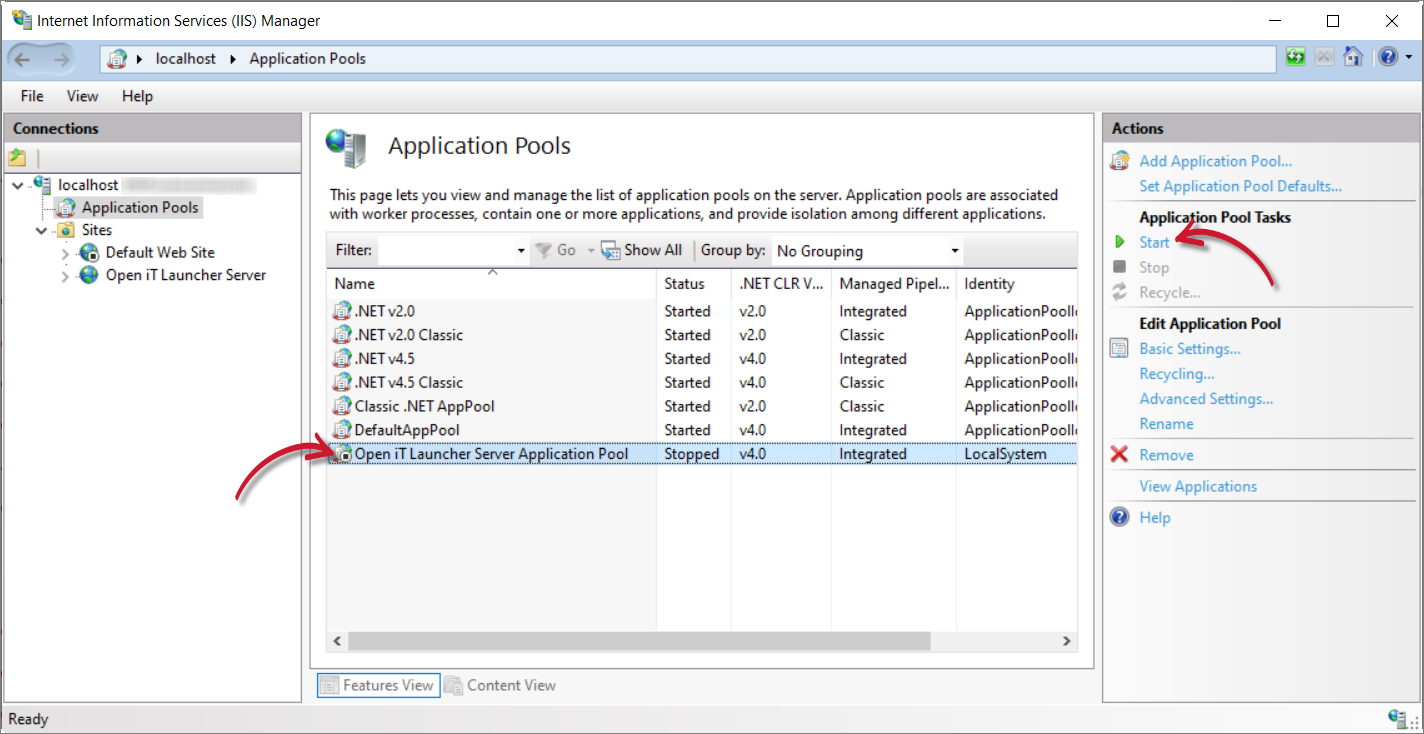Open Basic Settings via its icon
The width and height of the screenshot is (1424, 734).
click(x=1119, y=348)
